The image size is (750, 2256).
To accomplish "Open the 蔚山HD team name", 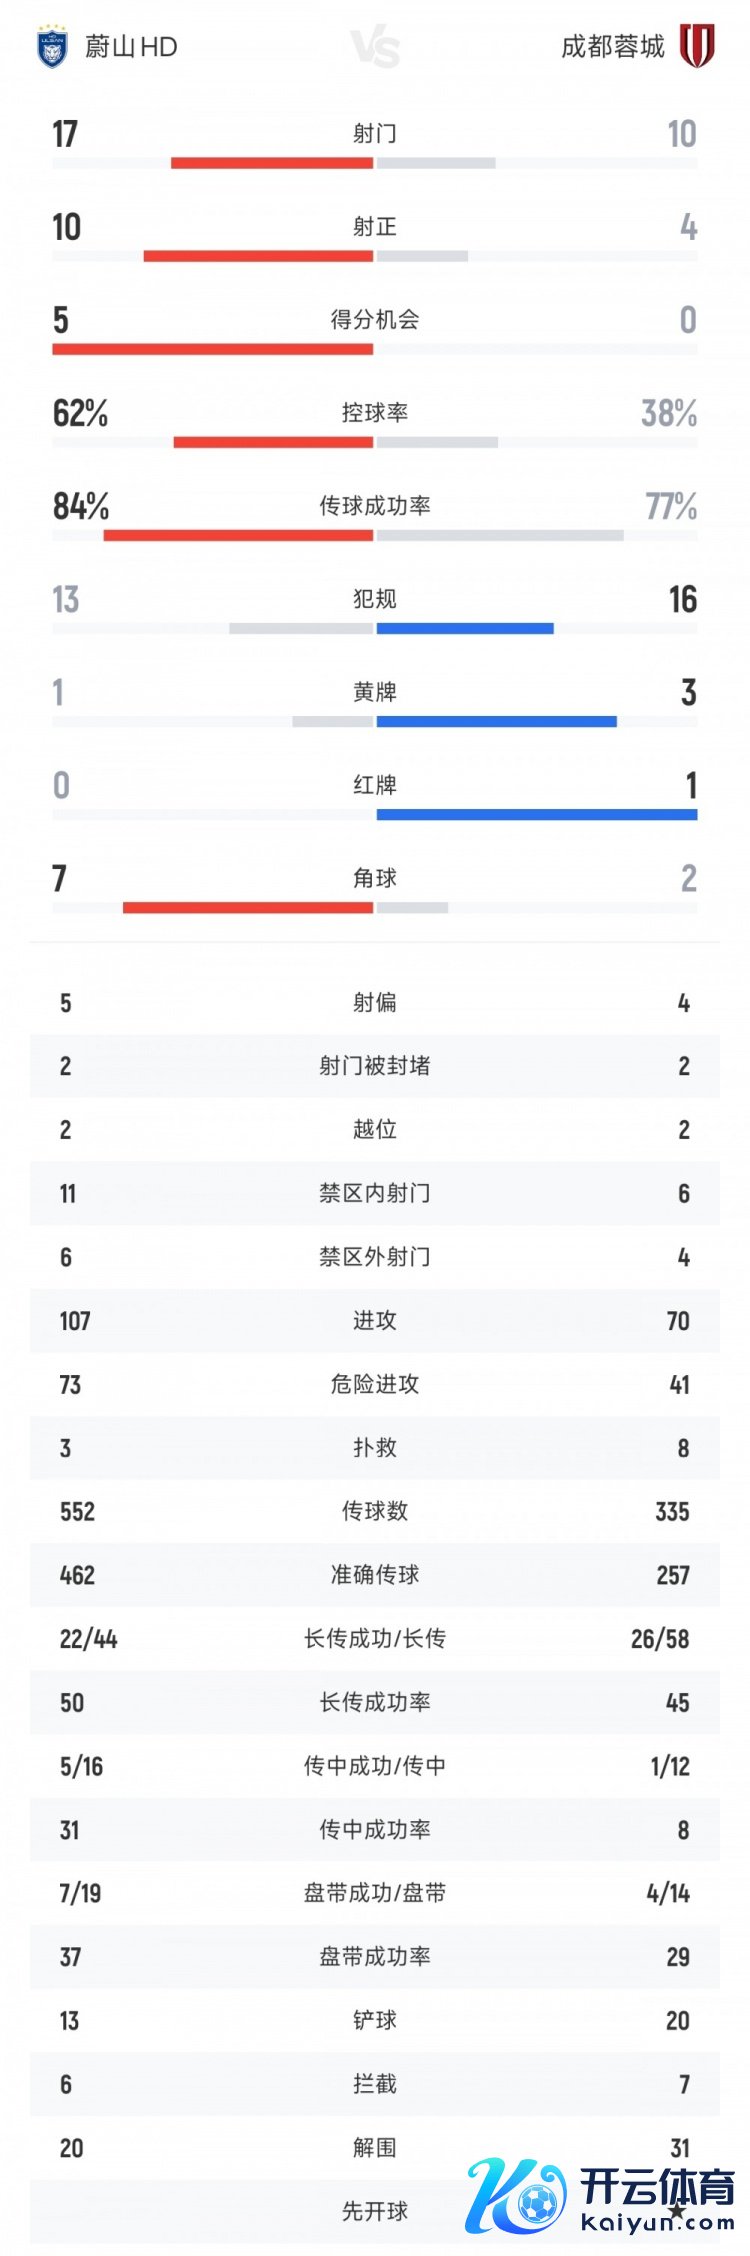I will tap(130, 47).
